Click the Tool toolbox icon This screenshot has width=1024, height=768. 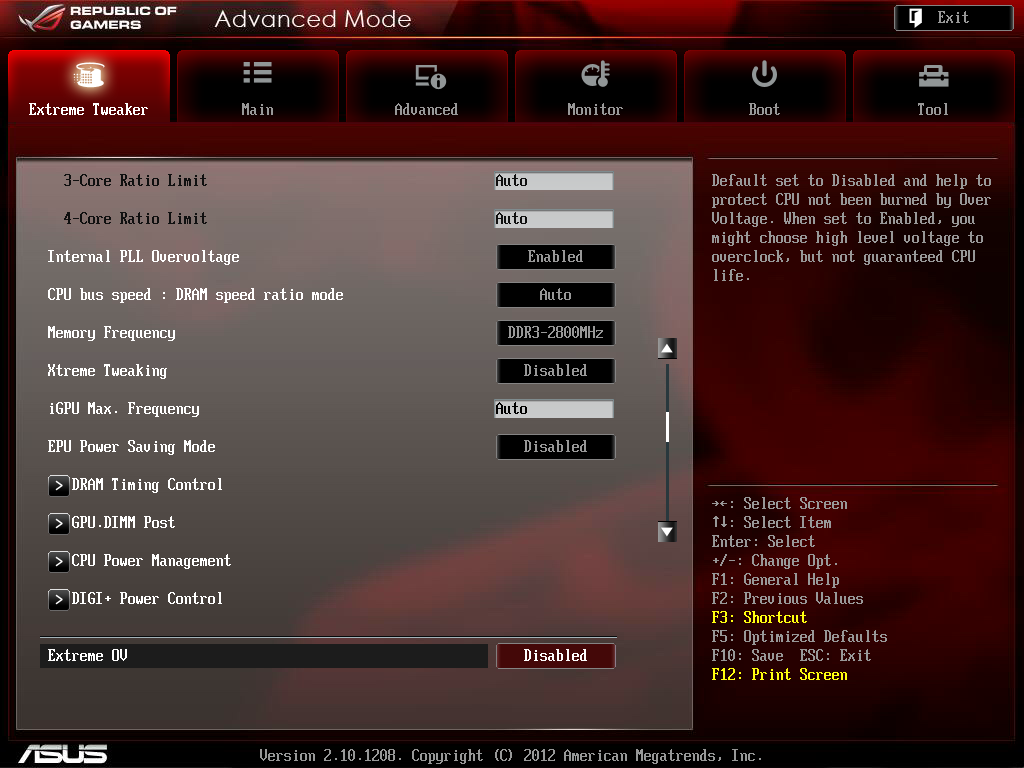933,76
